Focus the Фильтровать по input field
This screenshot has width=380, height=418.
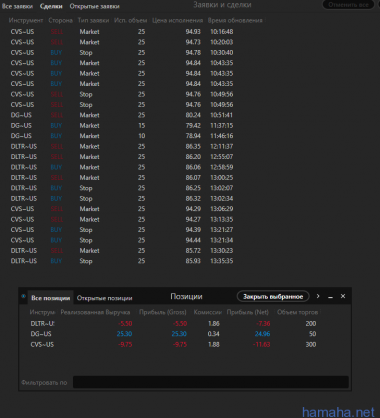(x=211, y=382)
